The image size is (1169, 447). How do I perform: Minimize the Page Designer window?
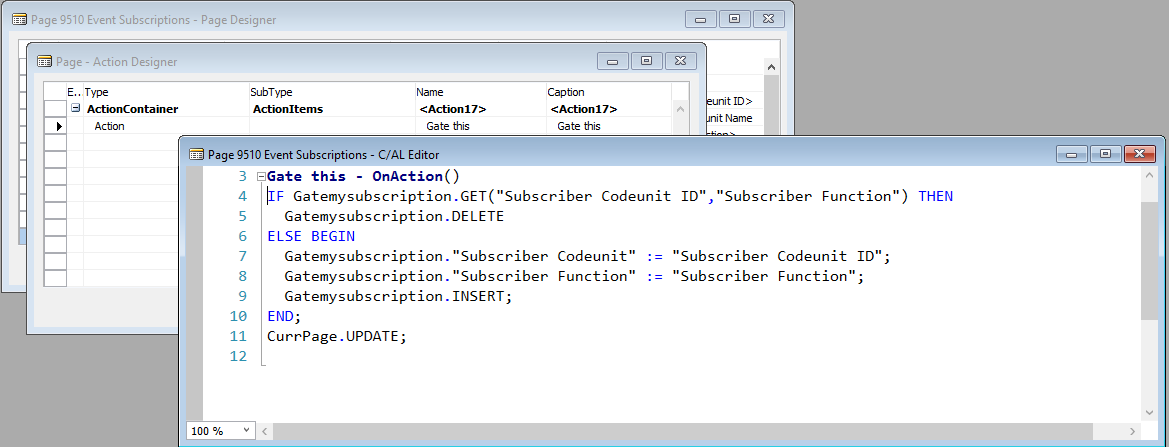click(702, 19)
